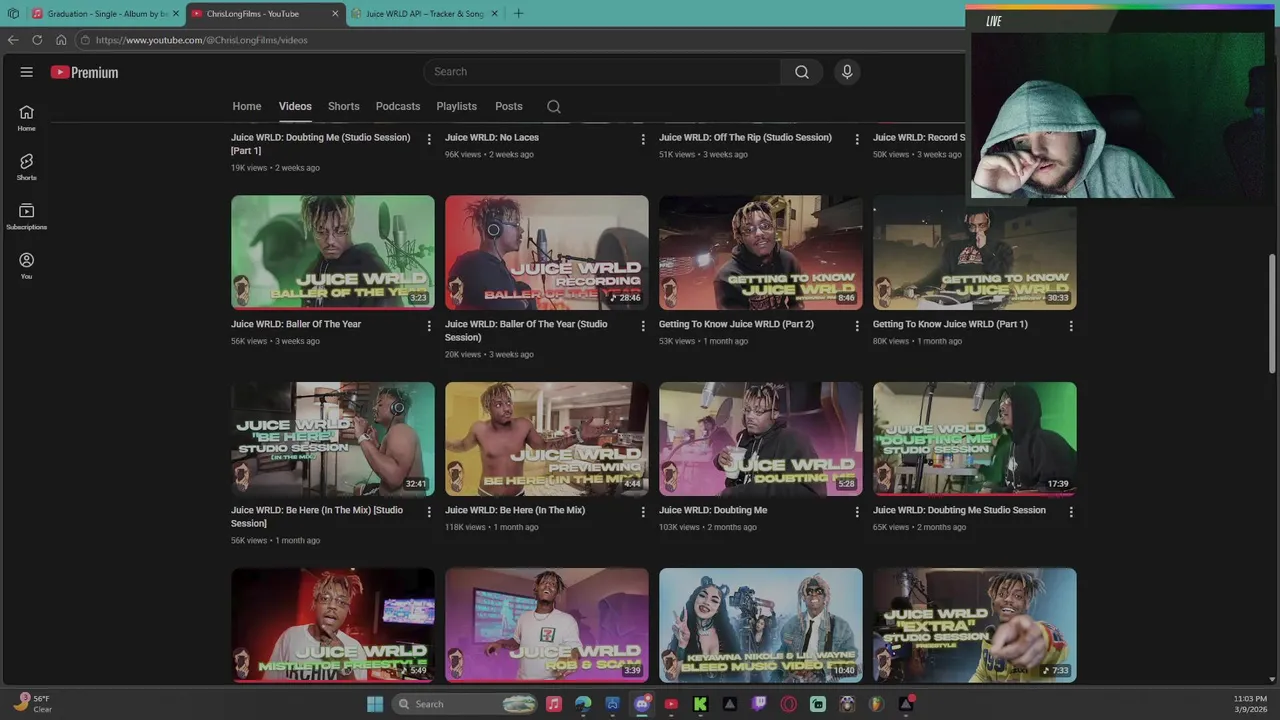Screen dimensions: 1280x720
Task: Play the Baller Of The Year 3:23 thumbnail
Action: pos(333,252)
